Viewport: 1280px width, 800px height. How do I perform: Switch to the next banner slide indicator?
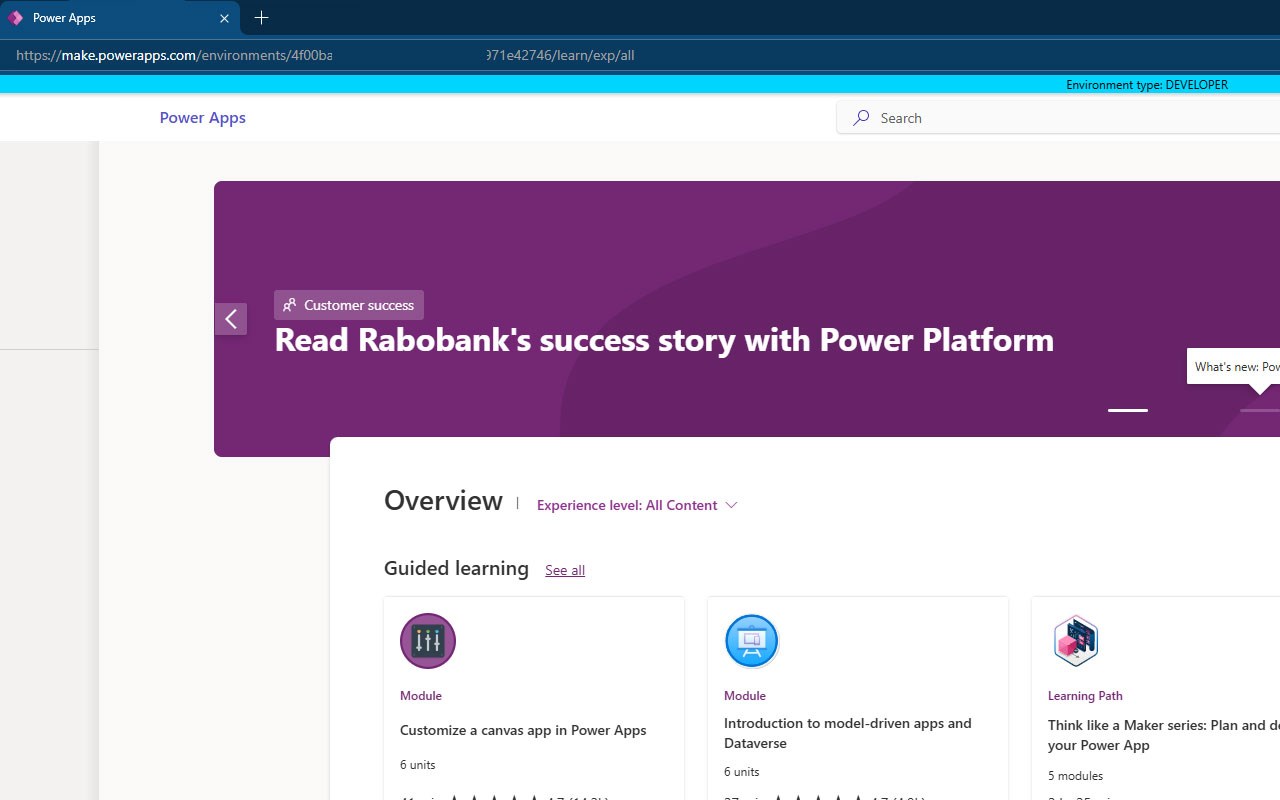pos(1259,410)
